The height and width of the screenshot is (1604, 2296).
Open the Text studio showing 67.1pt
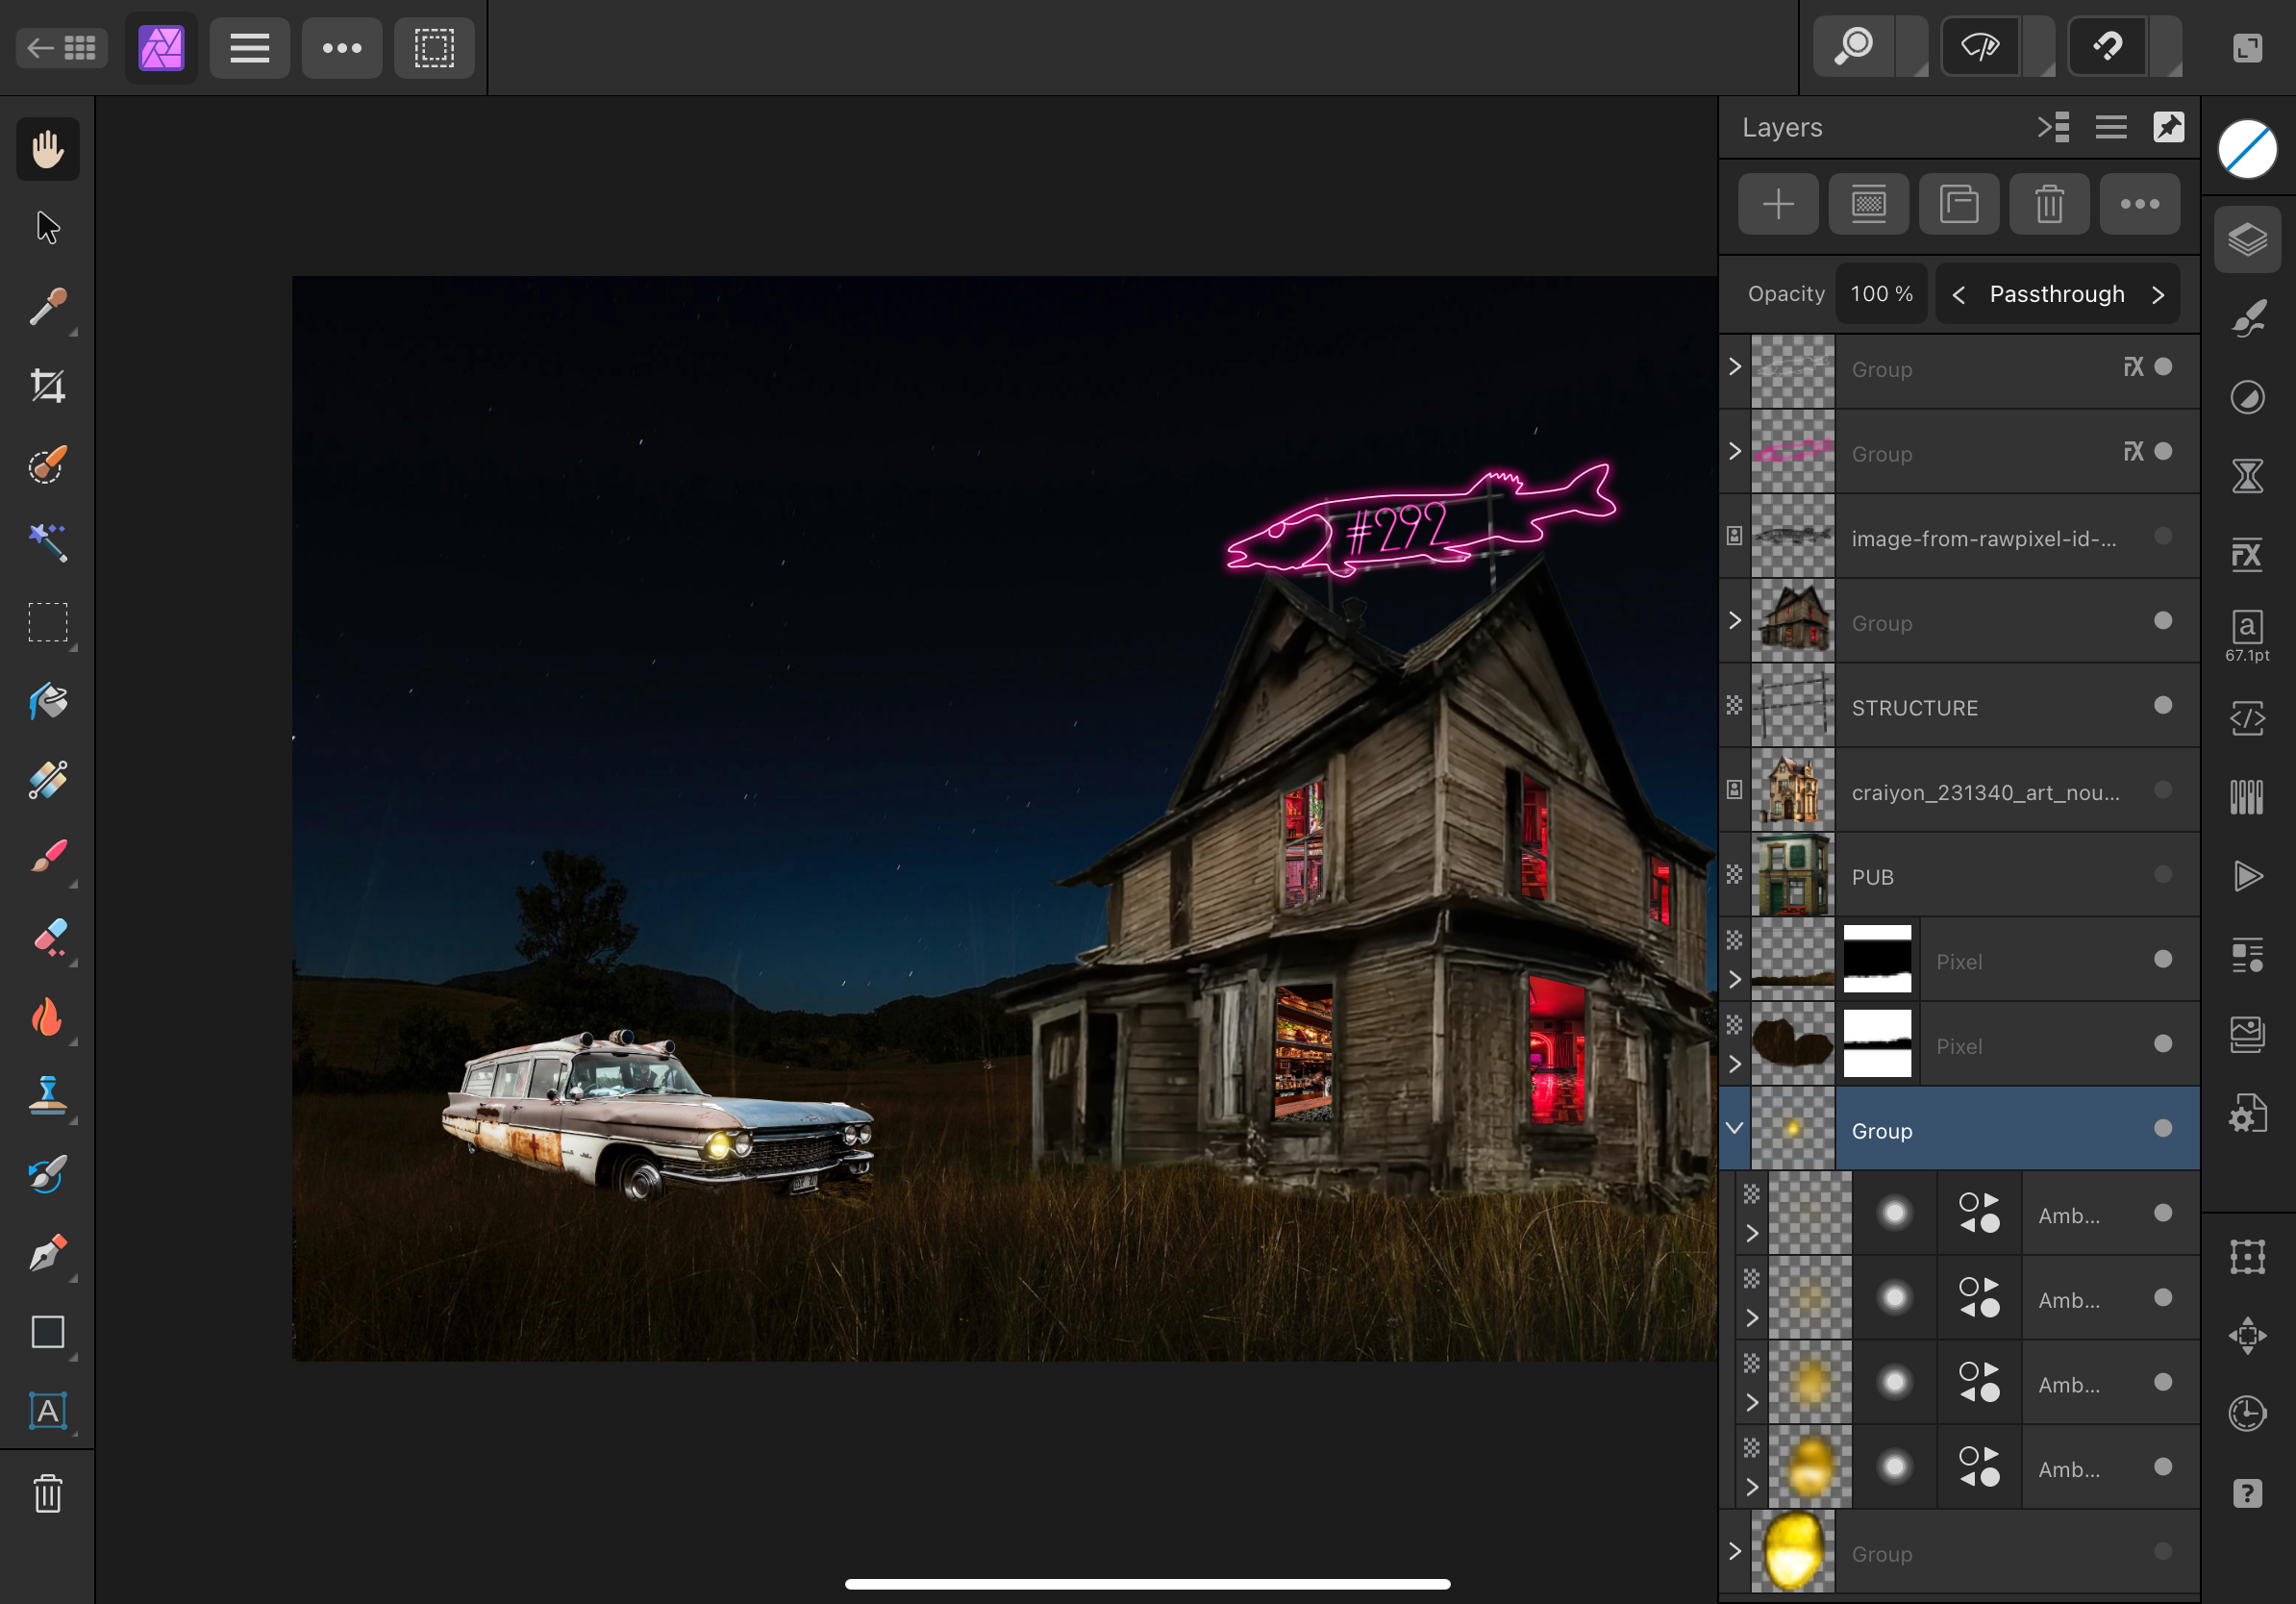click(x=2247, y=637)
